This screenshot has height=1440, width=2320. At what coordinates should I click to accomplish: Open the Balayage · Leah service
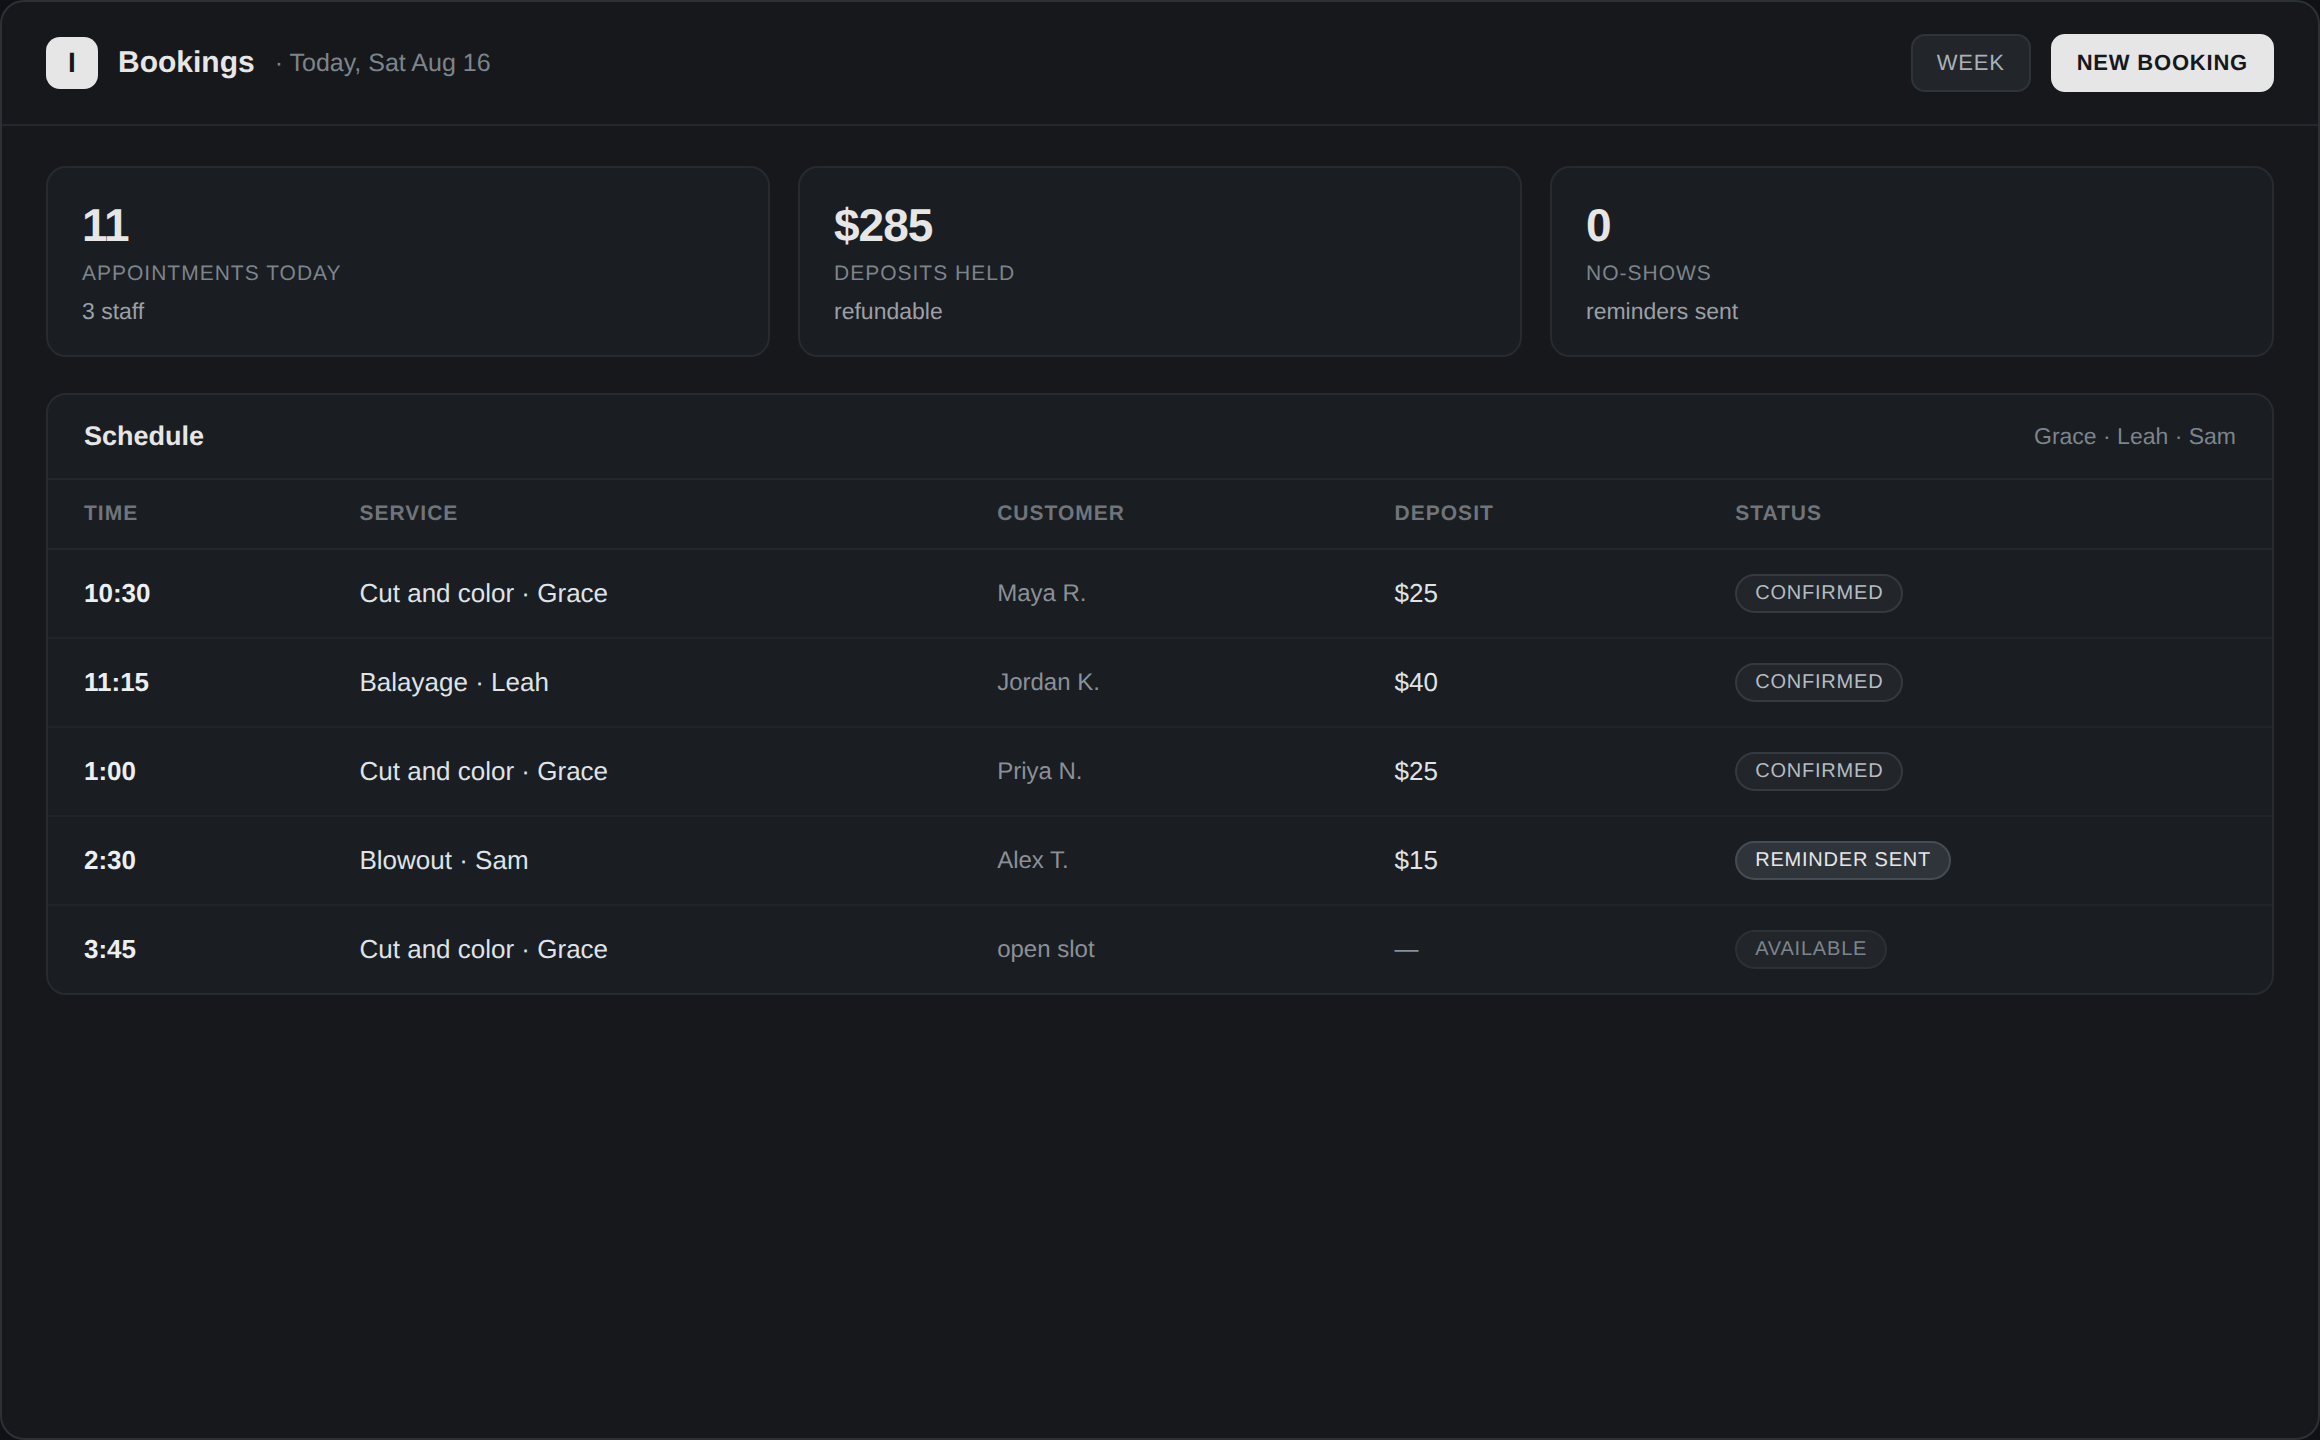454,682
